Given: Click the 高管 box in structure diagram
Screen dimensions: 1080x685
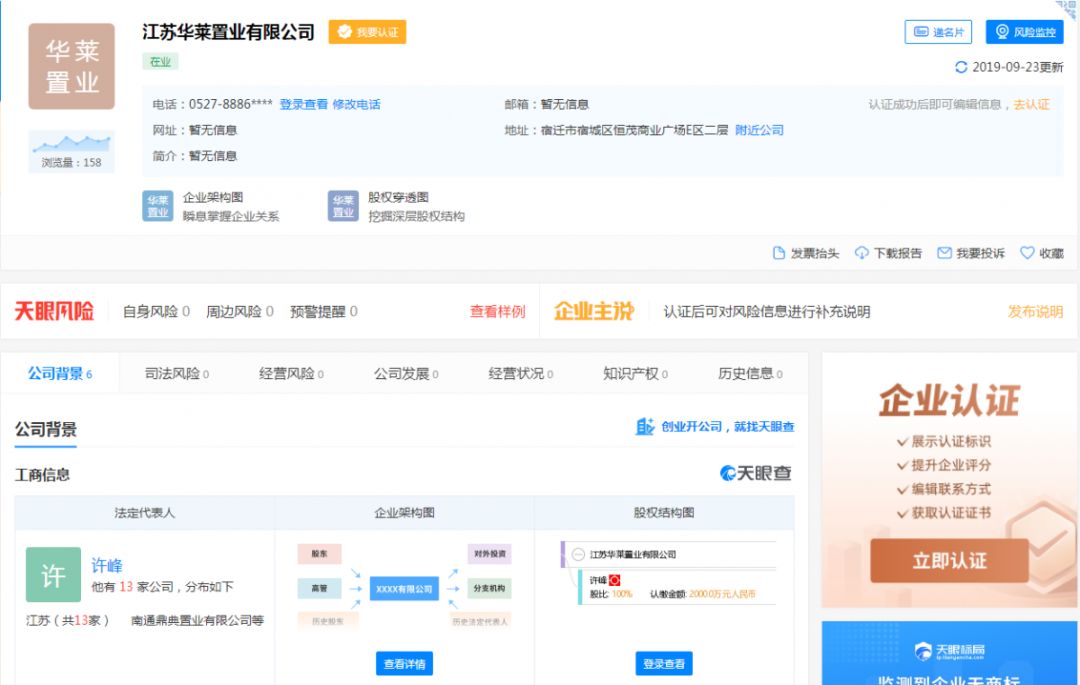Looking at the screenshot, I should pyautogui.click(x=319, y=588).
